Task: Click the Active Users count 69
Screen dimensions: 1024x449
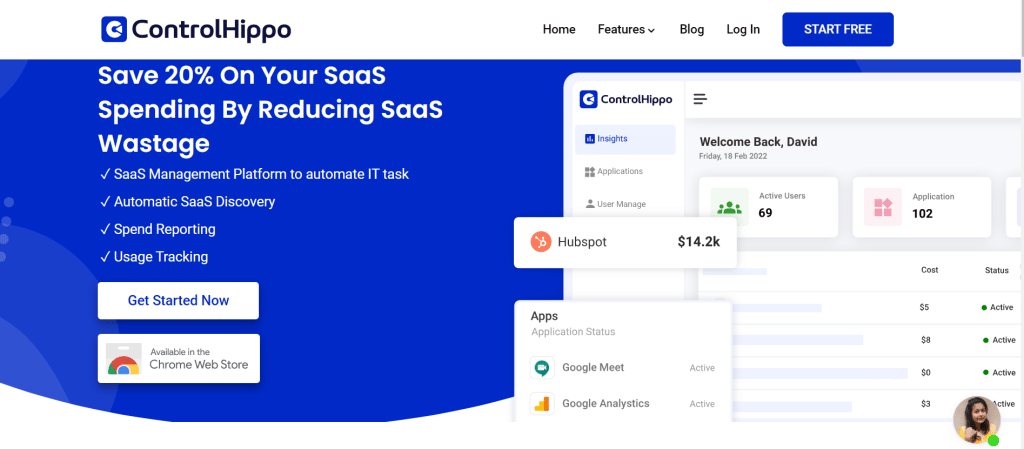Action: (x=765, y=213)
